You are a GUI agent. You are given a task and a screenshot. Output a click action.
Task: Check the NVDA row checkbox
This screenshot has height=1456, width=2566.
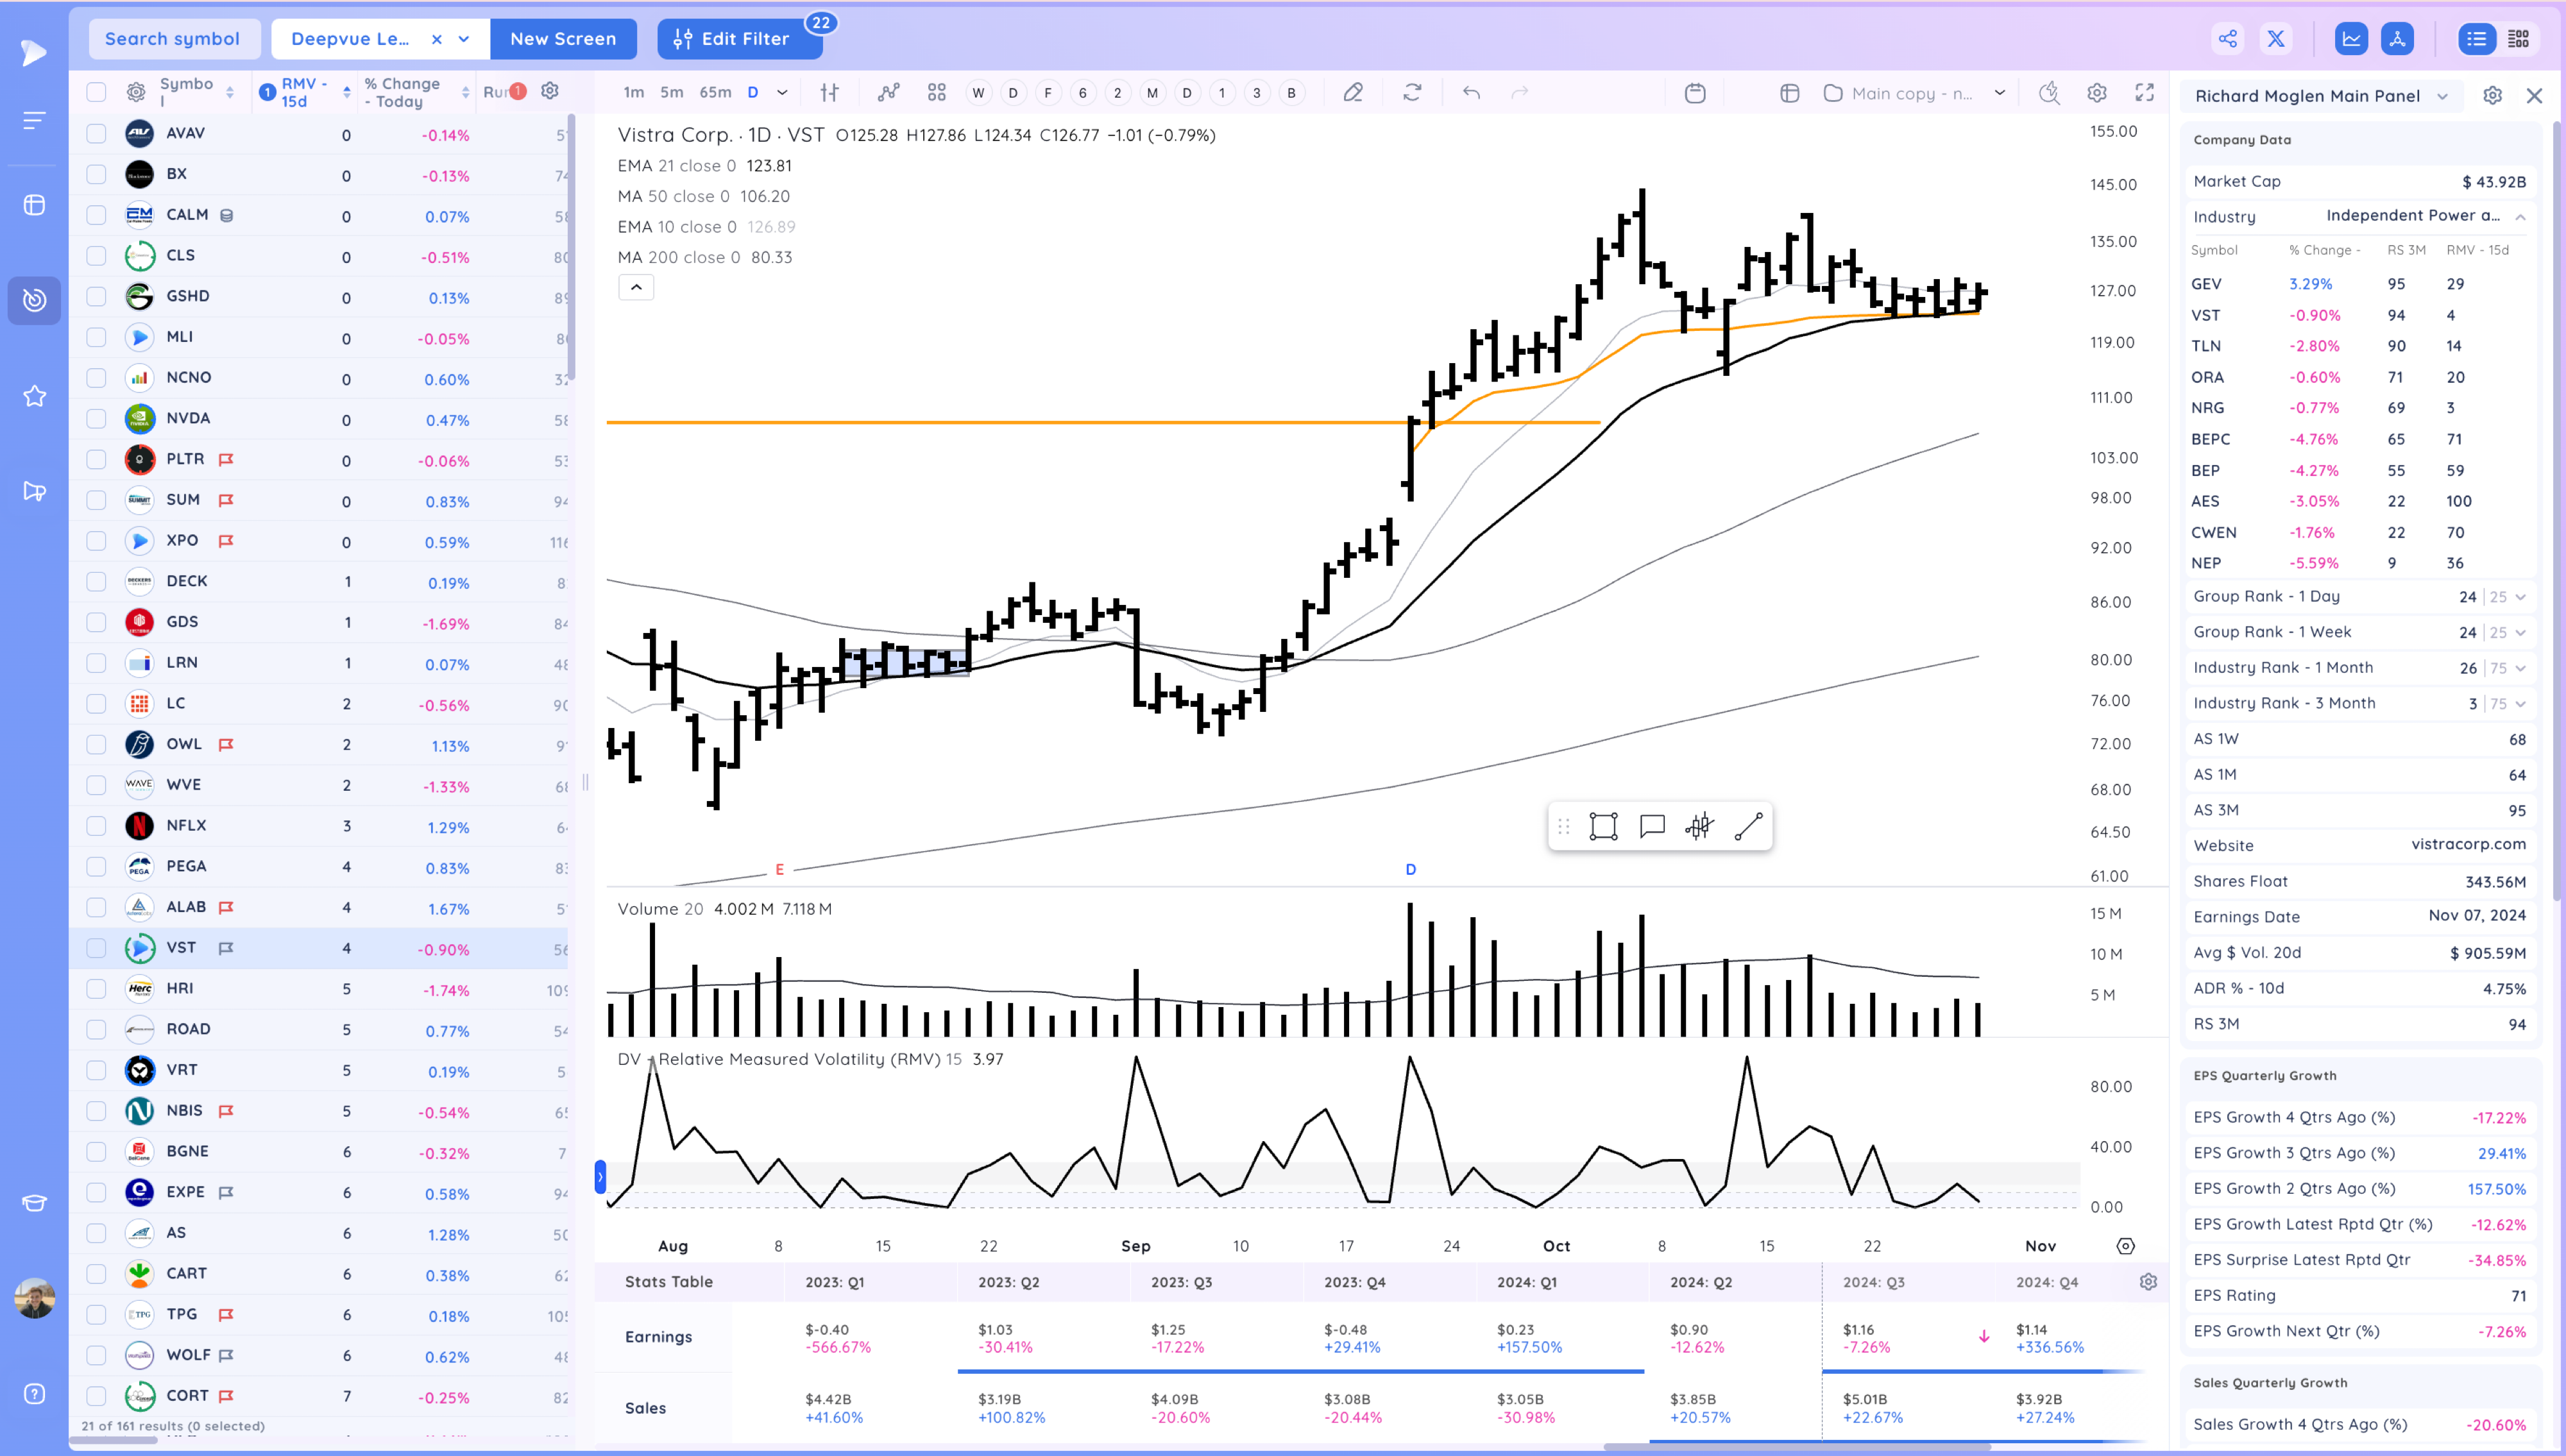96,419
